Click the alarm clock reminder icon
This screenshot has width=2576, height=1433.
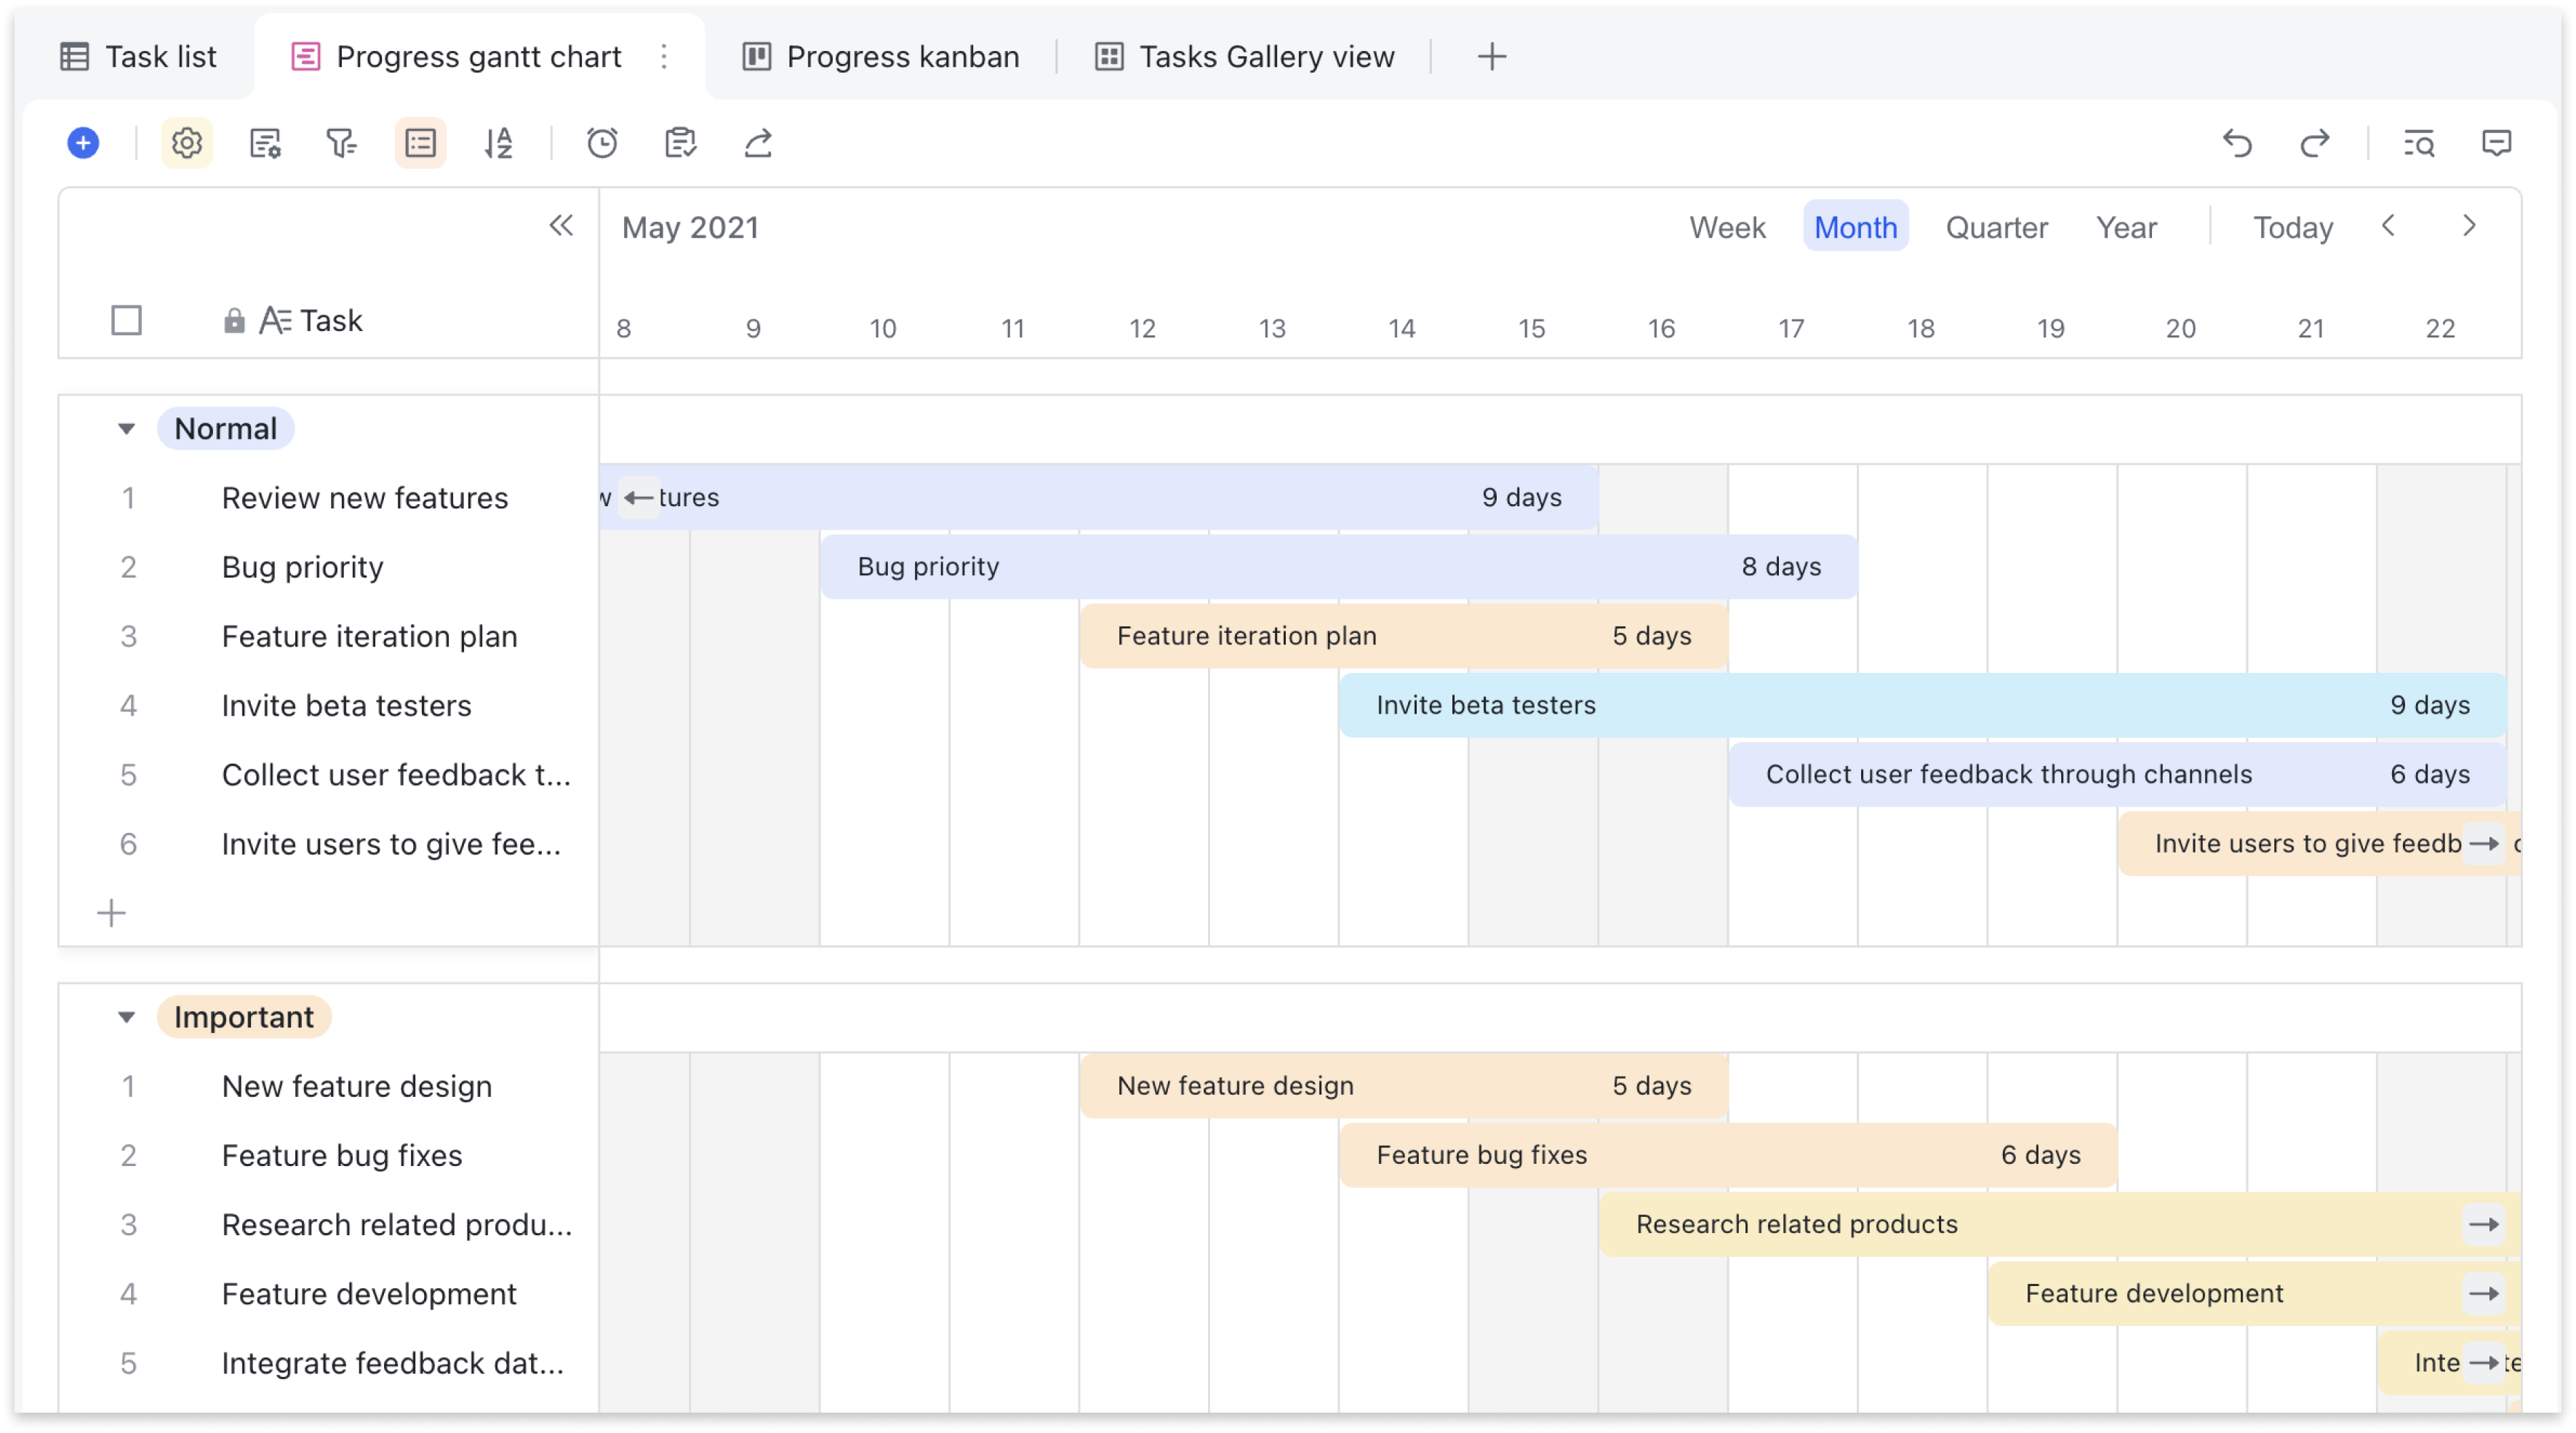click(x=602, y=143)
